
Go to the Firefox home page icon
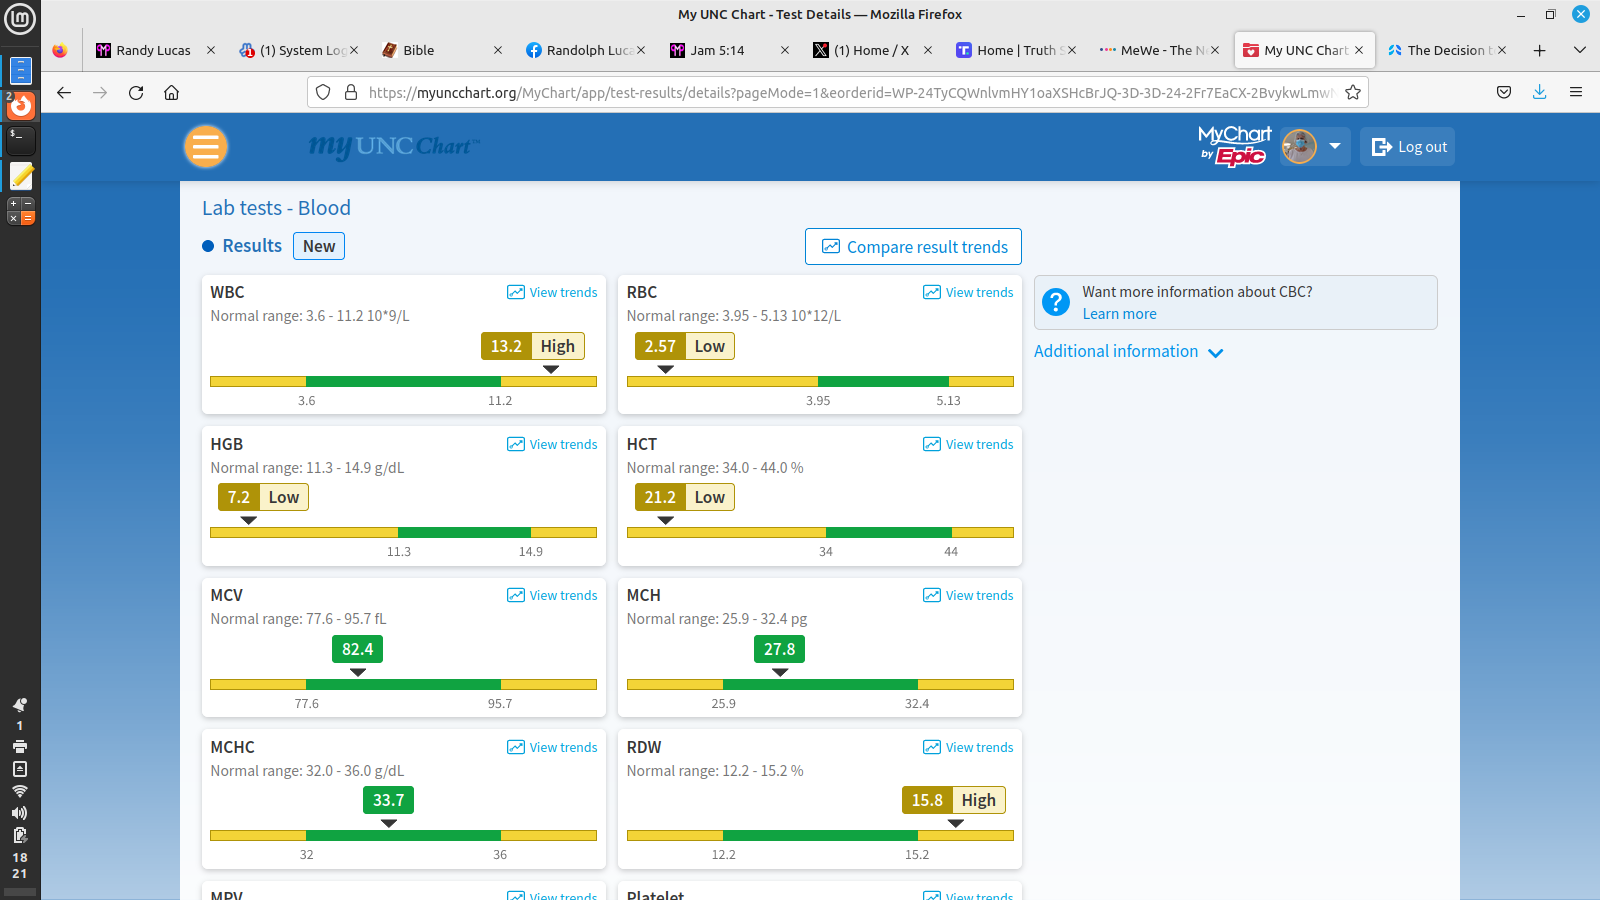(x=172, y=93)
